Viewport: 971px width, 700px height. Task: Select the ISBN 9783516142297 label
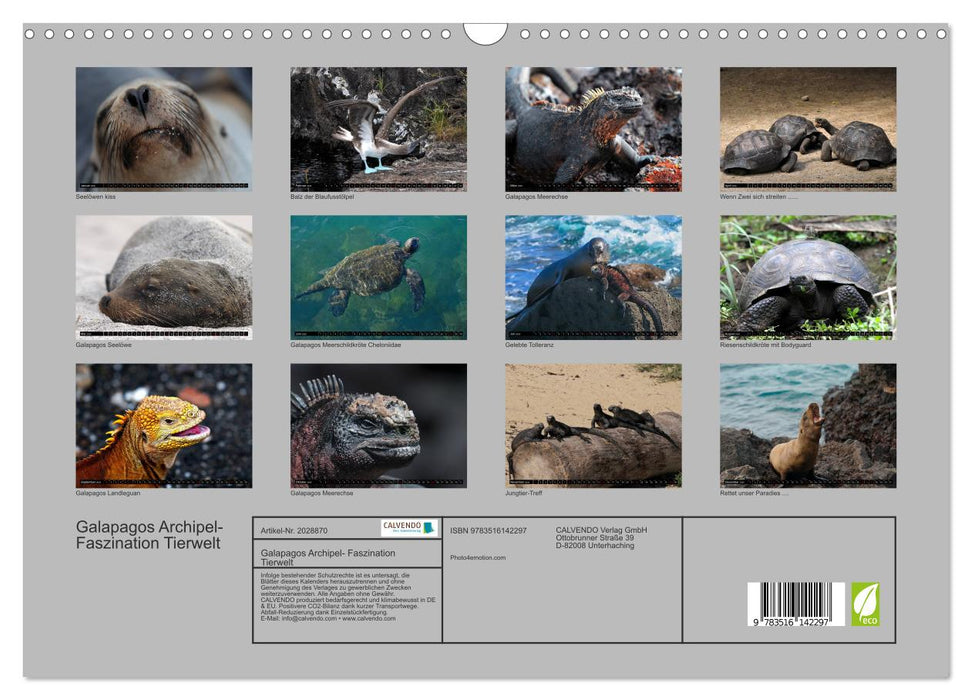coord(489,530)
